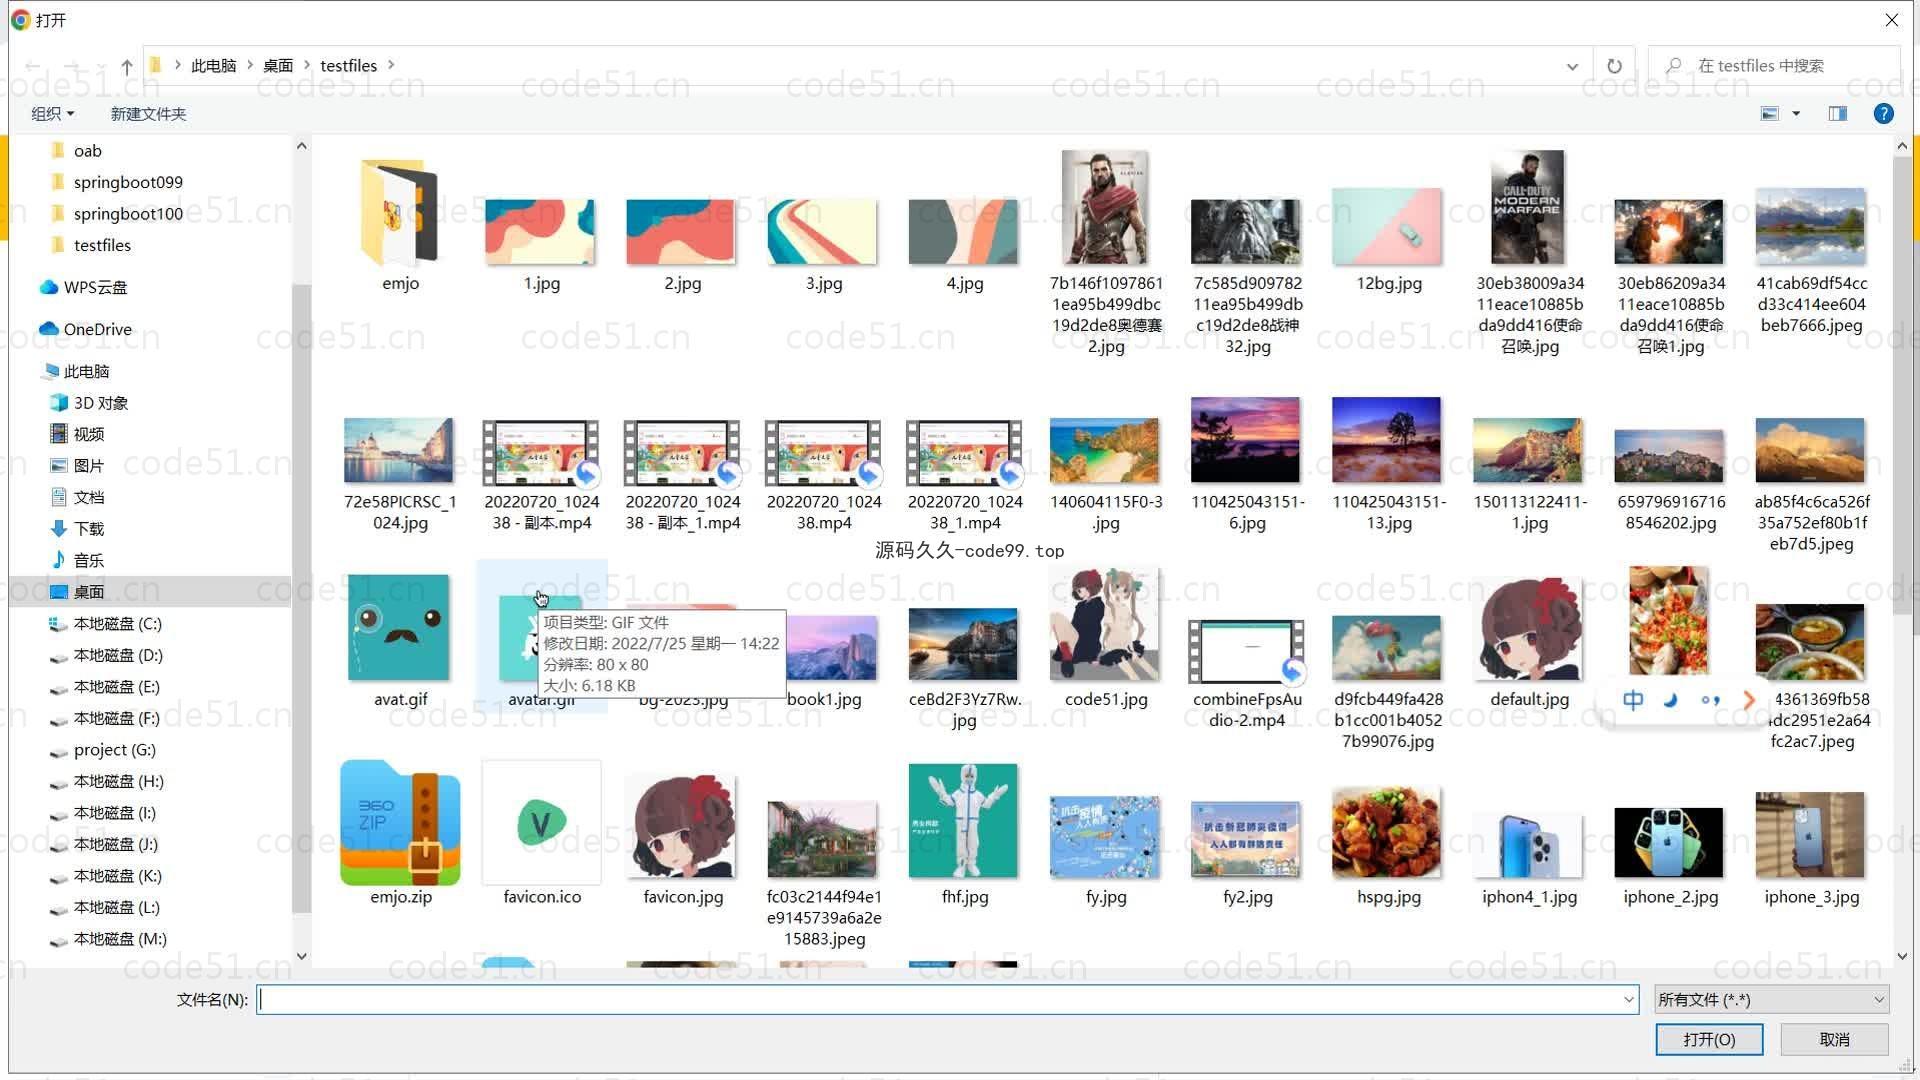This screenshot has height=1080, width=1920.
Task: Open 图片 library in navigation pane
Action: (88, 466)
